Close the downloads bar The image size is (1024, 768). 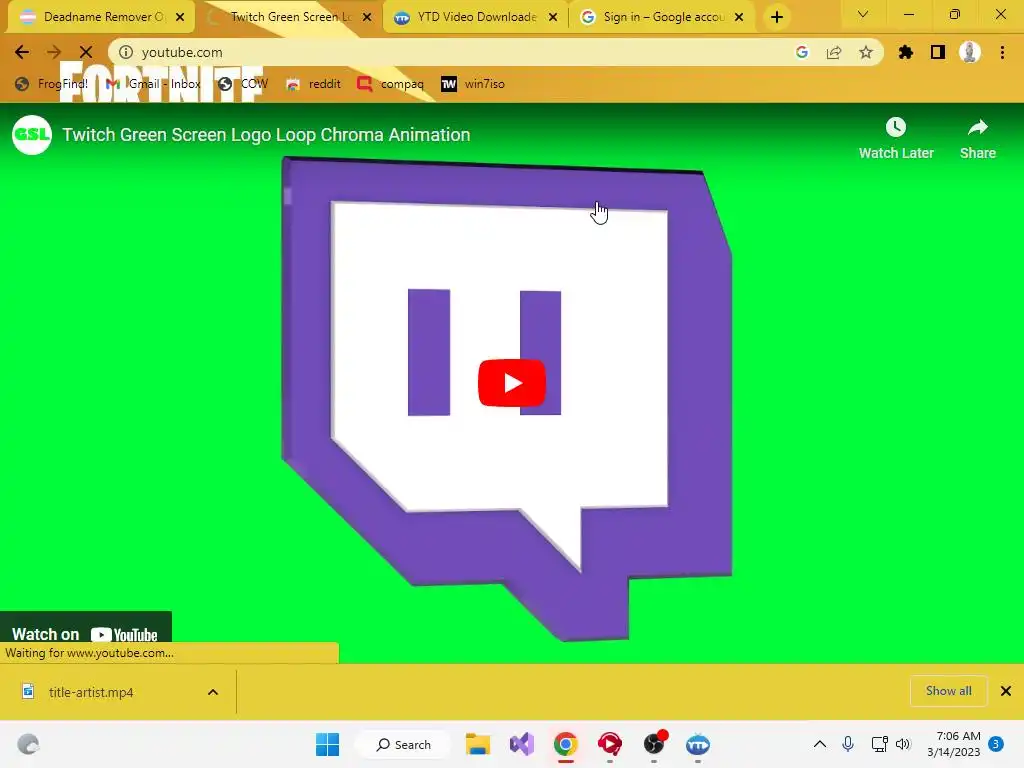pos(1006,691)
